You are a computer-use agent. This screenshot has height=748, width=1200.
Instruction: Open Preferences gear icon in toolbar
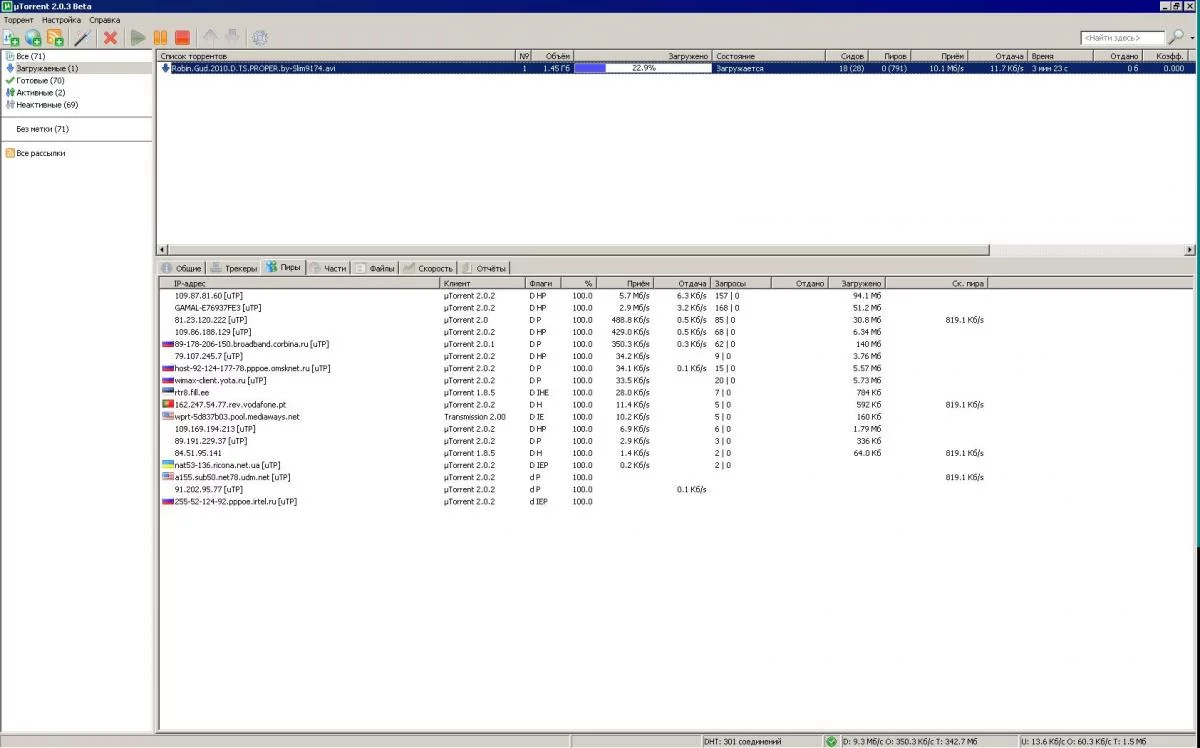pos(260,38)
